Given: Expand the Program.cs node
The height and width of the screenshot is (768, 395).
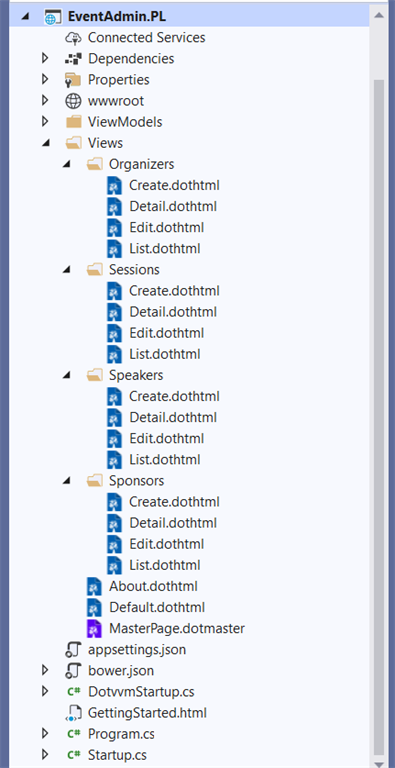Looking at the screenshot, I should (46, 734).
